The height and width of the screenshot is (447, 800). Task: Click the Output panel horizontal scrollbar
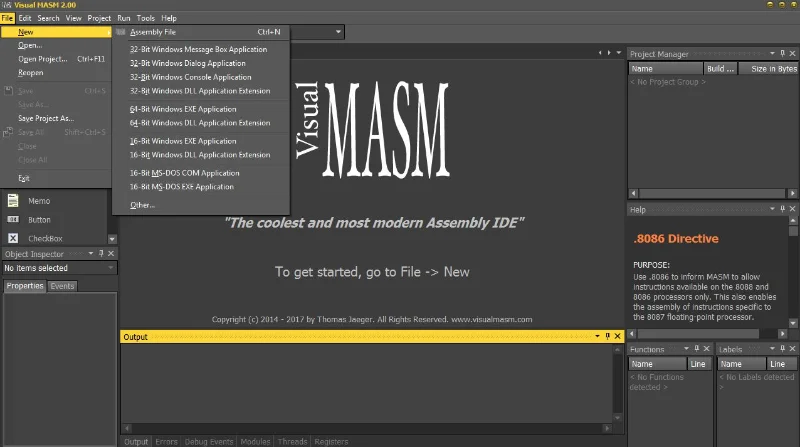click(x=367, y=428)
